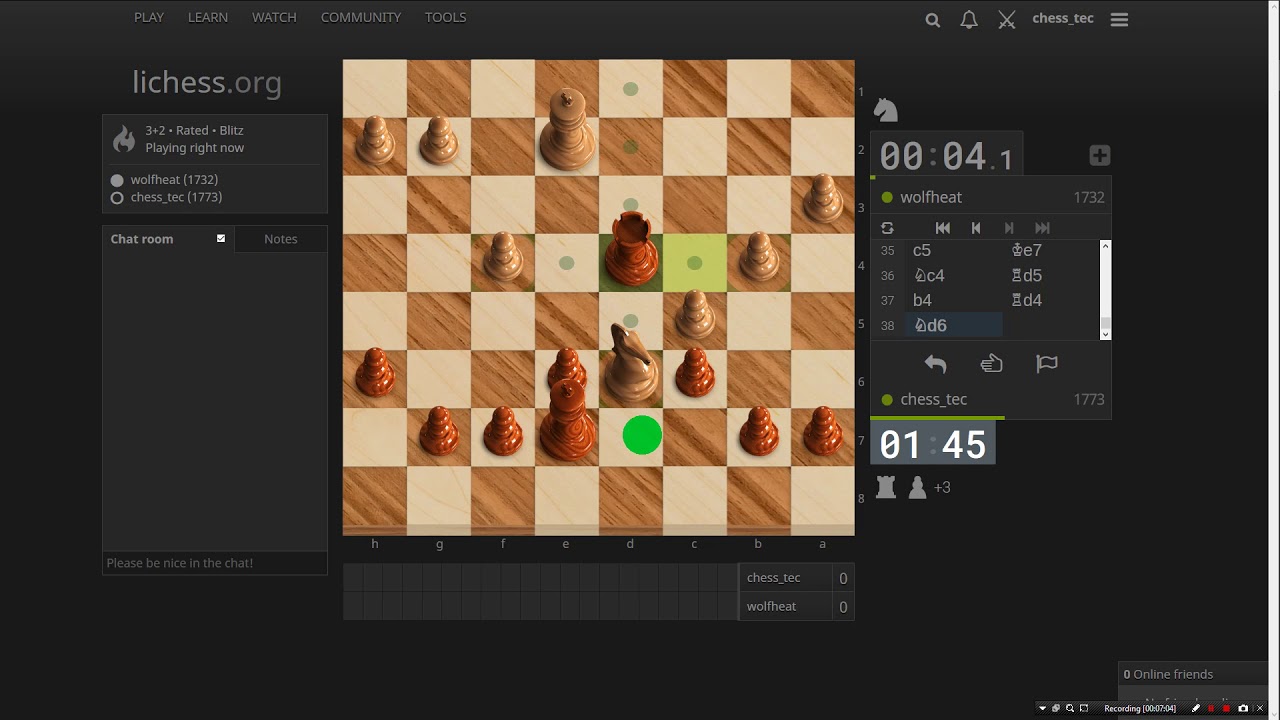Select move Rd4 in row 37
Image resolution: width=1280 pixels, height=720 pixels.
click(x=1050, y=300)
